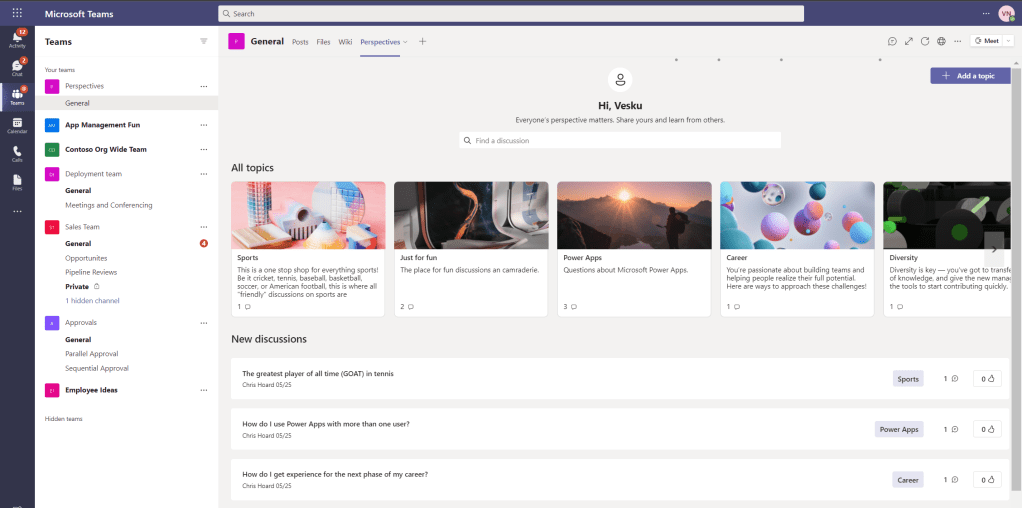Screen dimensions: 1022x508
Task: Open the tab conversation icon
Action: (x=892, y=41)
